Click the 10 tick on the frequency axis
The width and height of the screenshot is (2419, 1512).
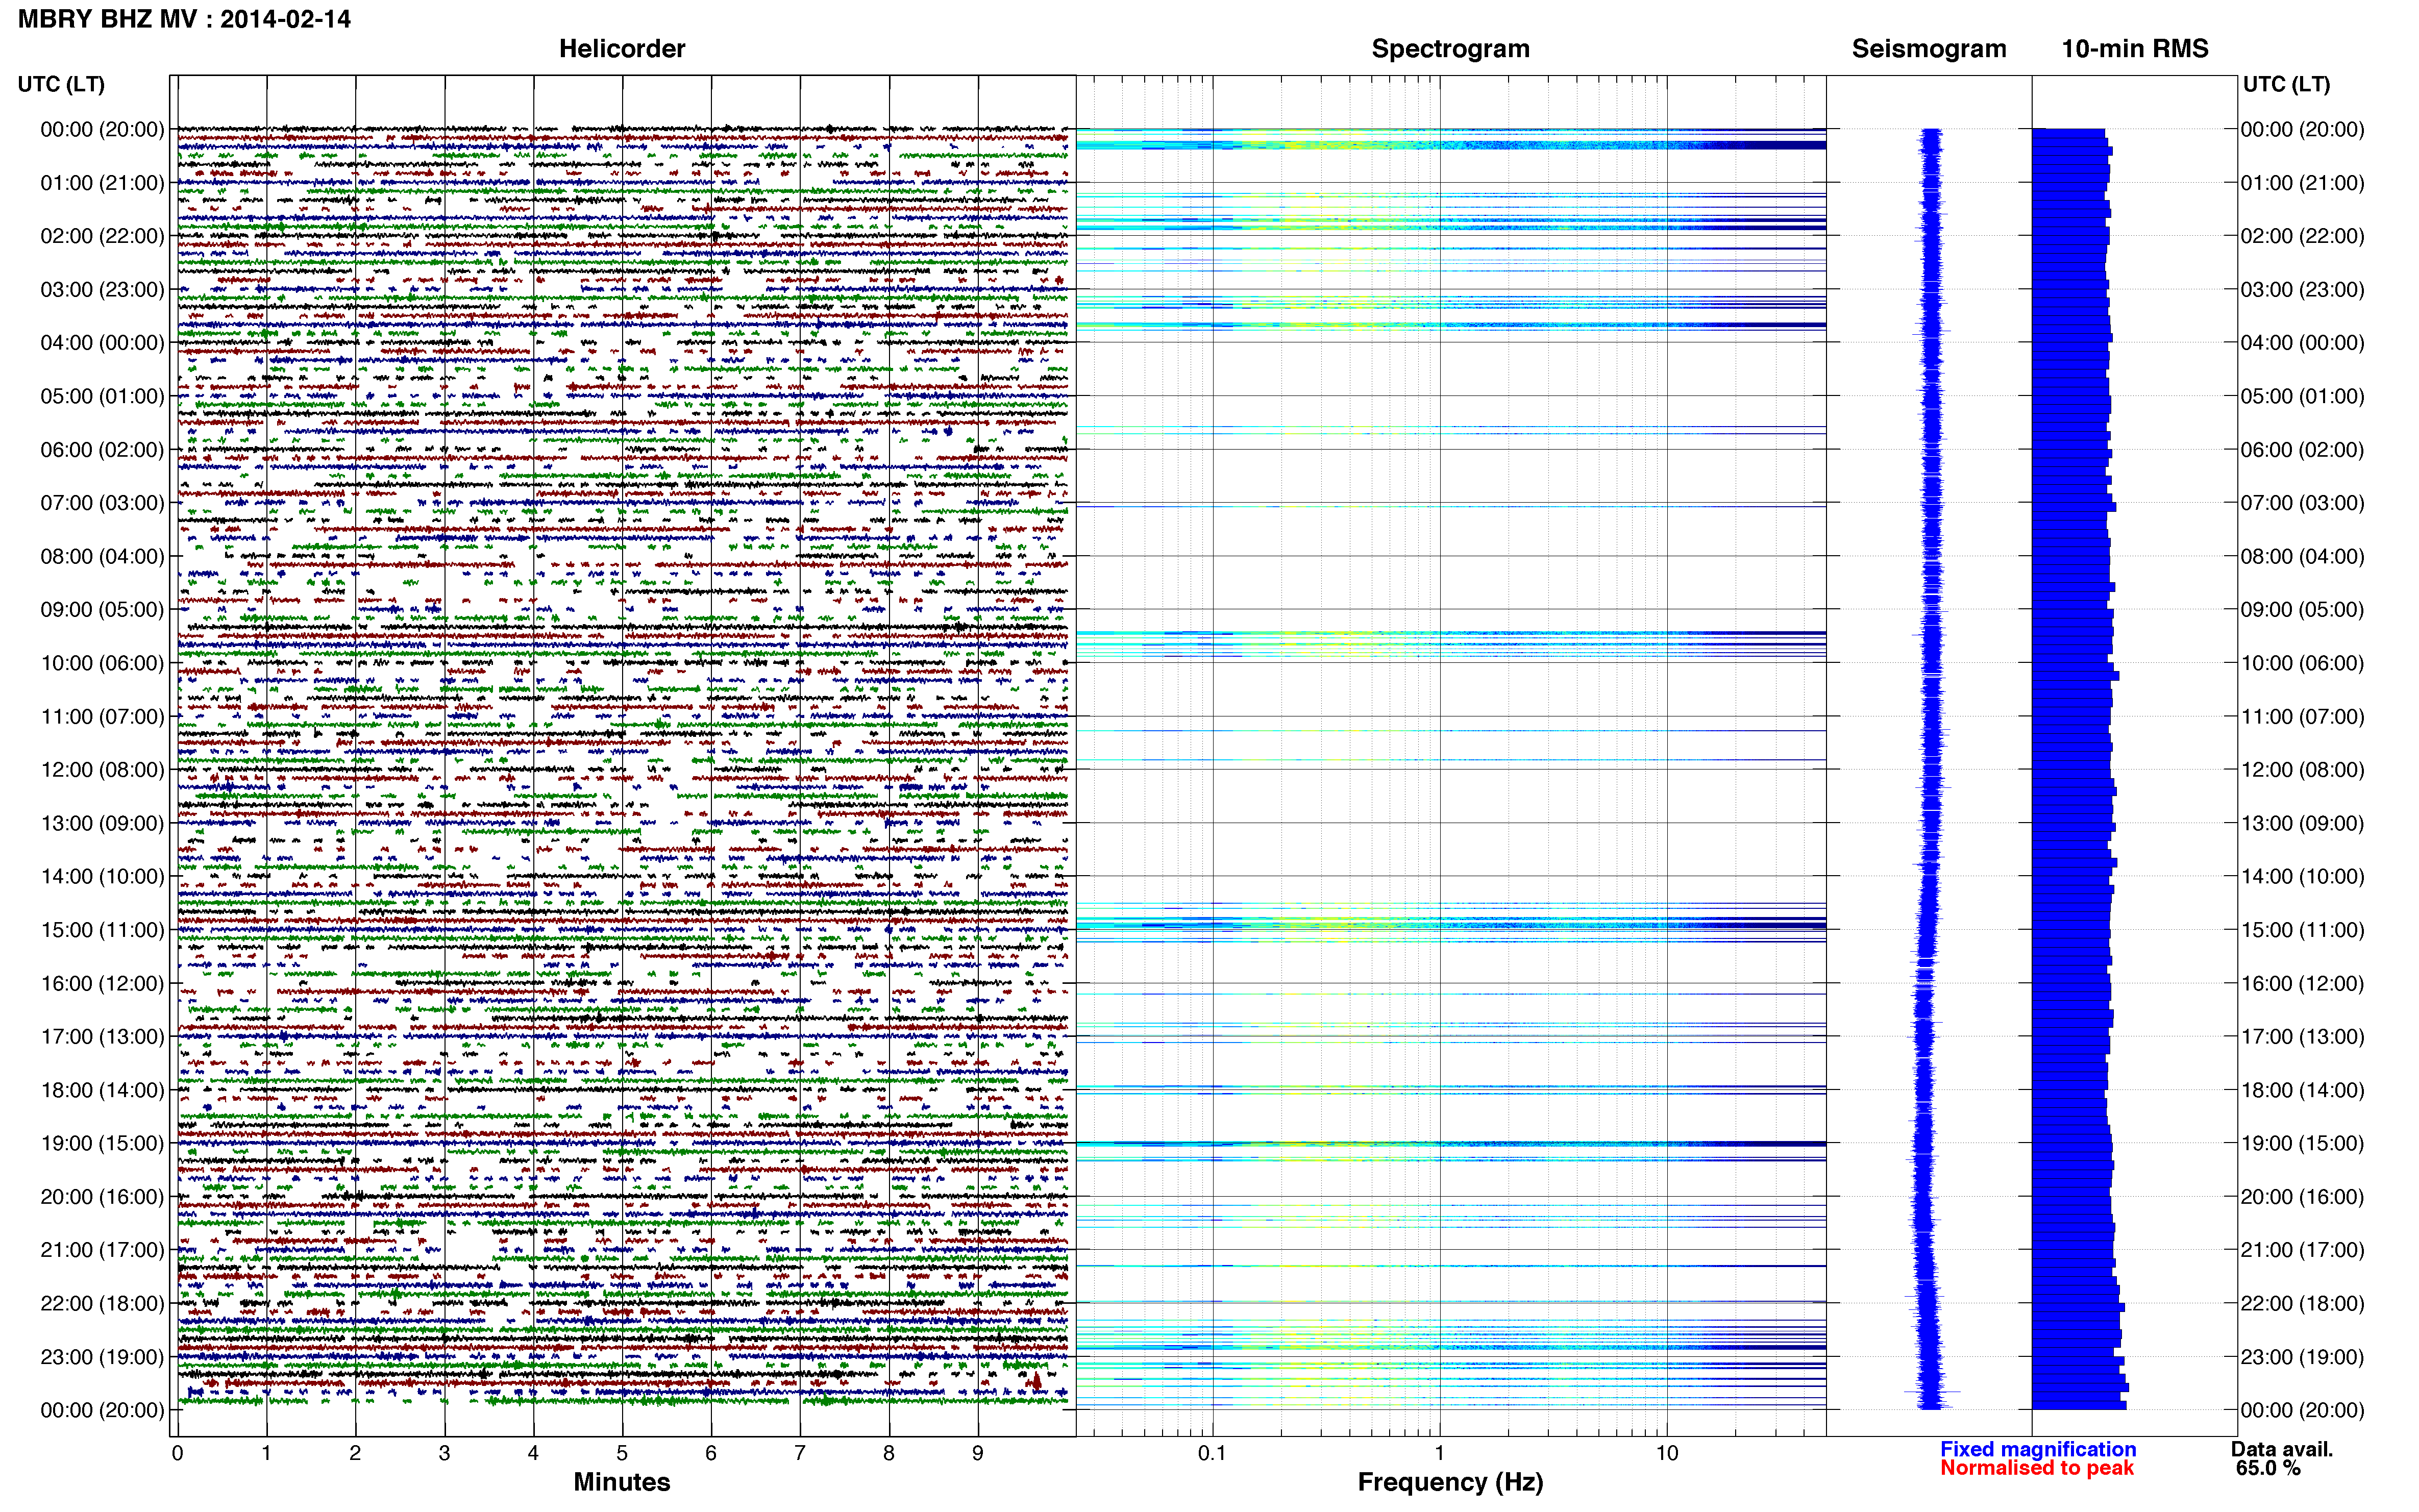(x=1666, y=1453)
